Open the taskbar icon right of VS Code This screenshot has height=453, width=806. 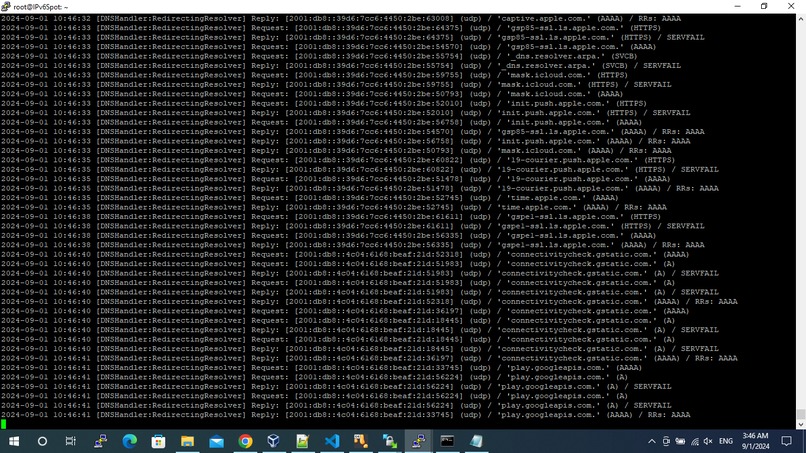pos(360,441)
